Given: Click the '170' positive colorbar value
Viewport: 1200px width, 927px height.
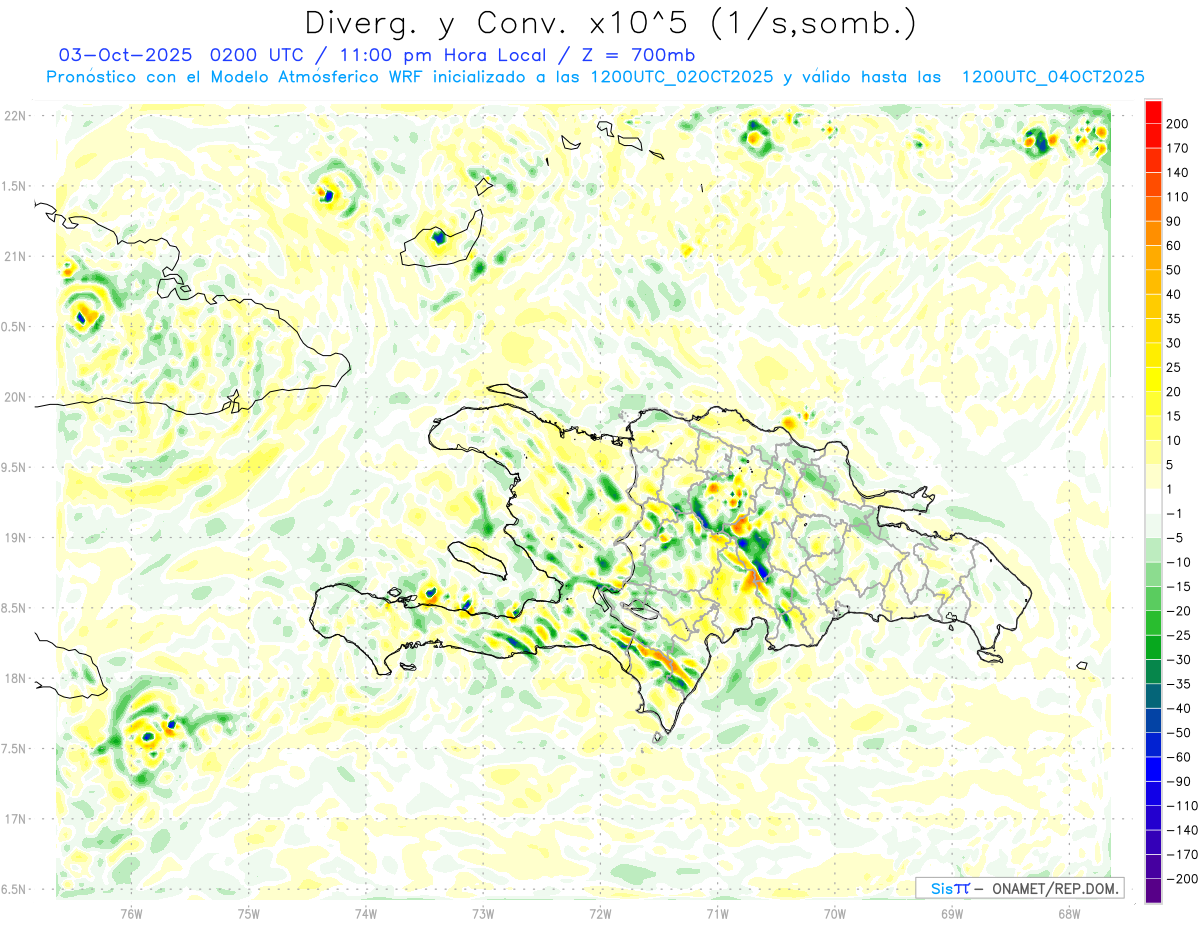Looking at the screenshot, I should (1177, 148).
